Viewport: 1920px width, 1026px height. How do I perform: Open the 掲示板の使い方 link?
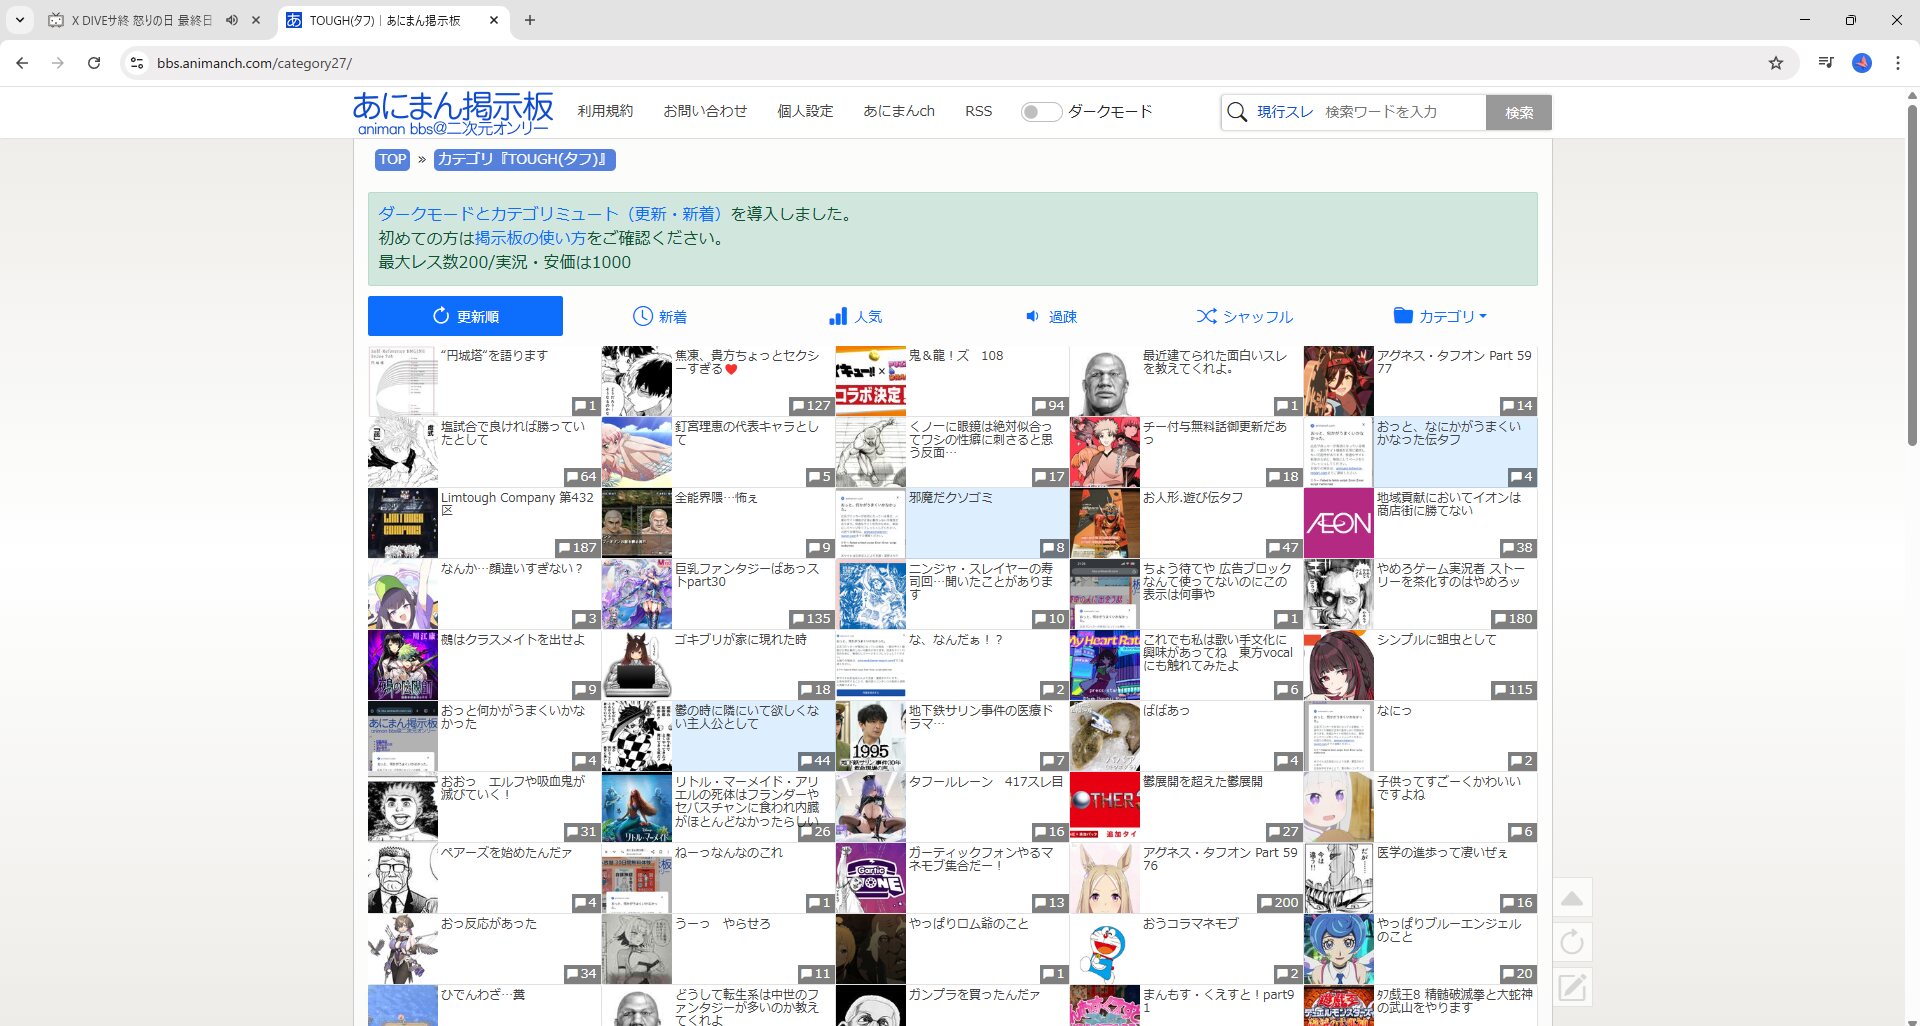pyautogui.click(x=530, y=238)
